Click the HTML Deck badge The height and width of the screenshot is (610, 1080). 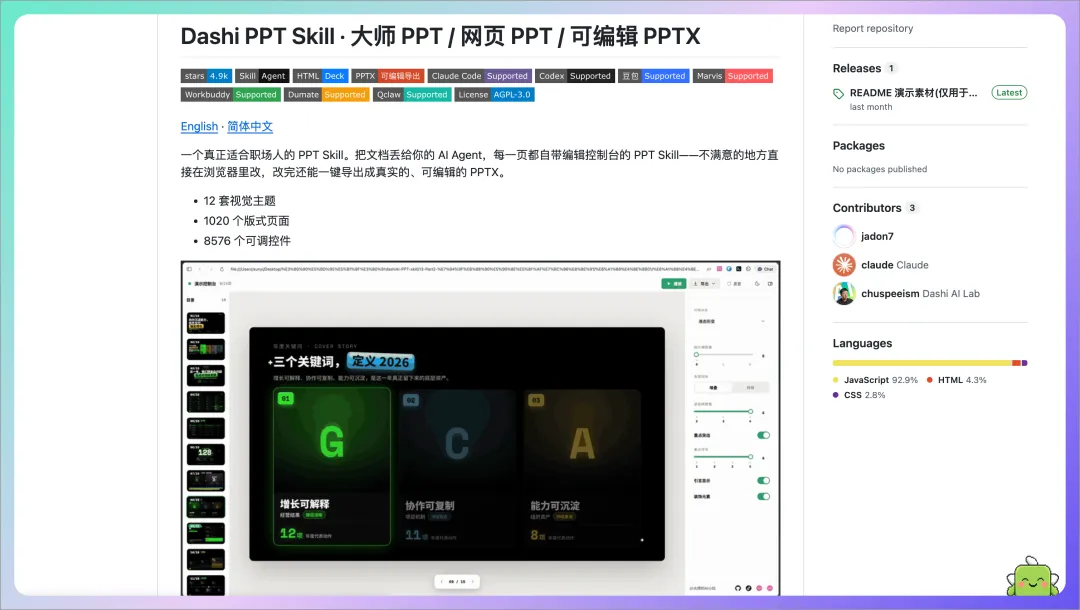click(x=320, y=76)
